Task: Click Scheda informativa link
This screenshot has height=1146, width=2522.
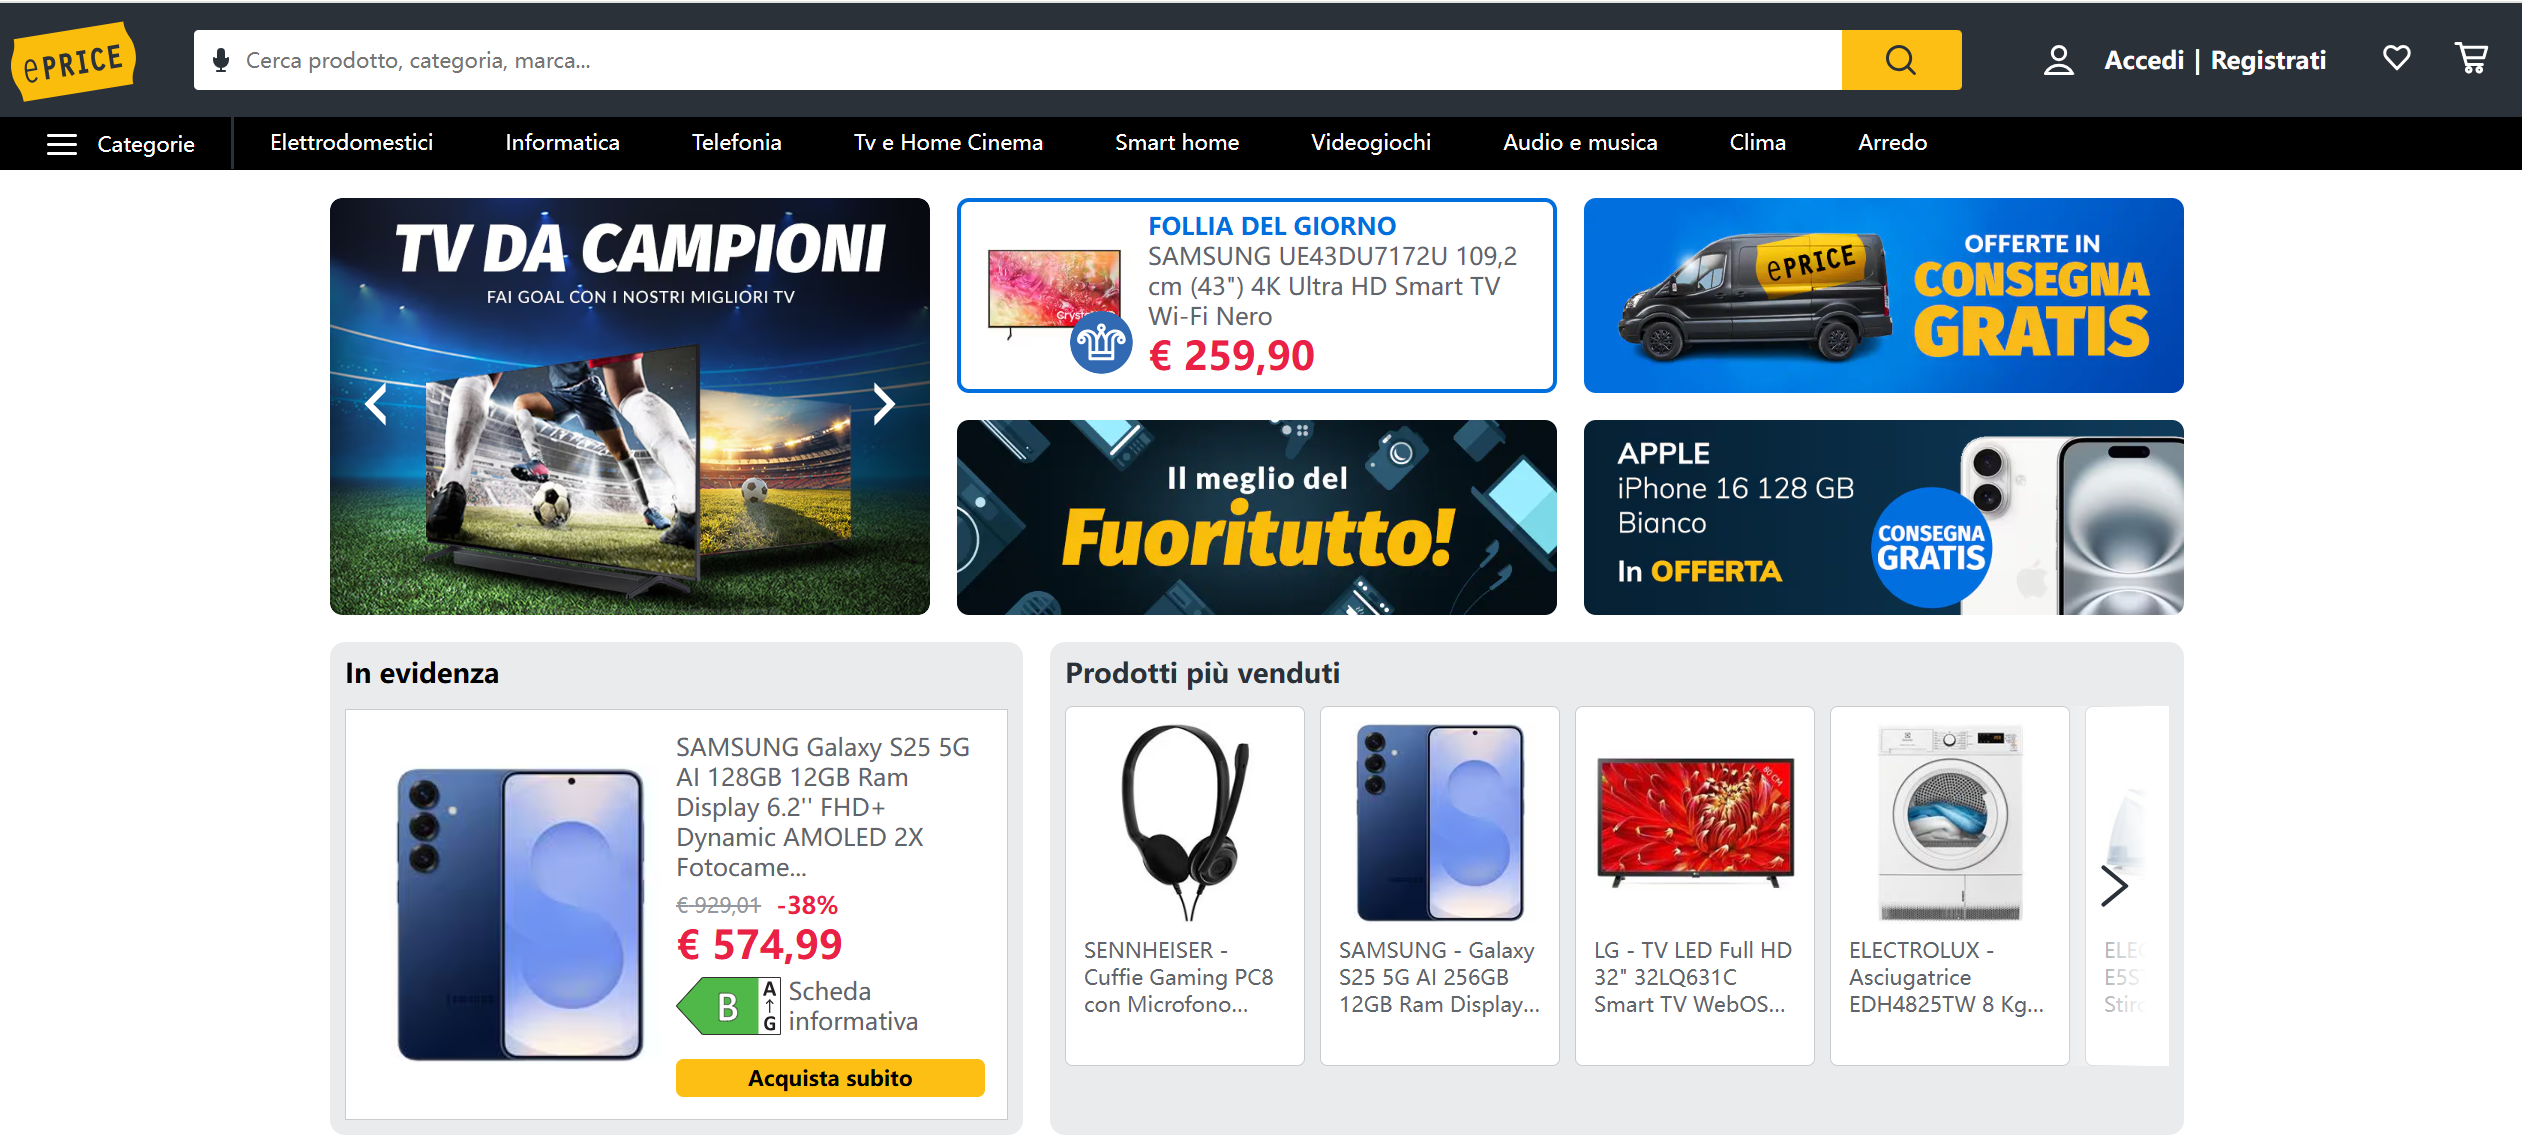Action: 852,1006
